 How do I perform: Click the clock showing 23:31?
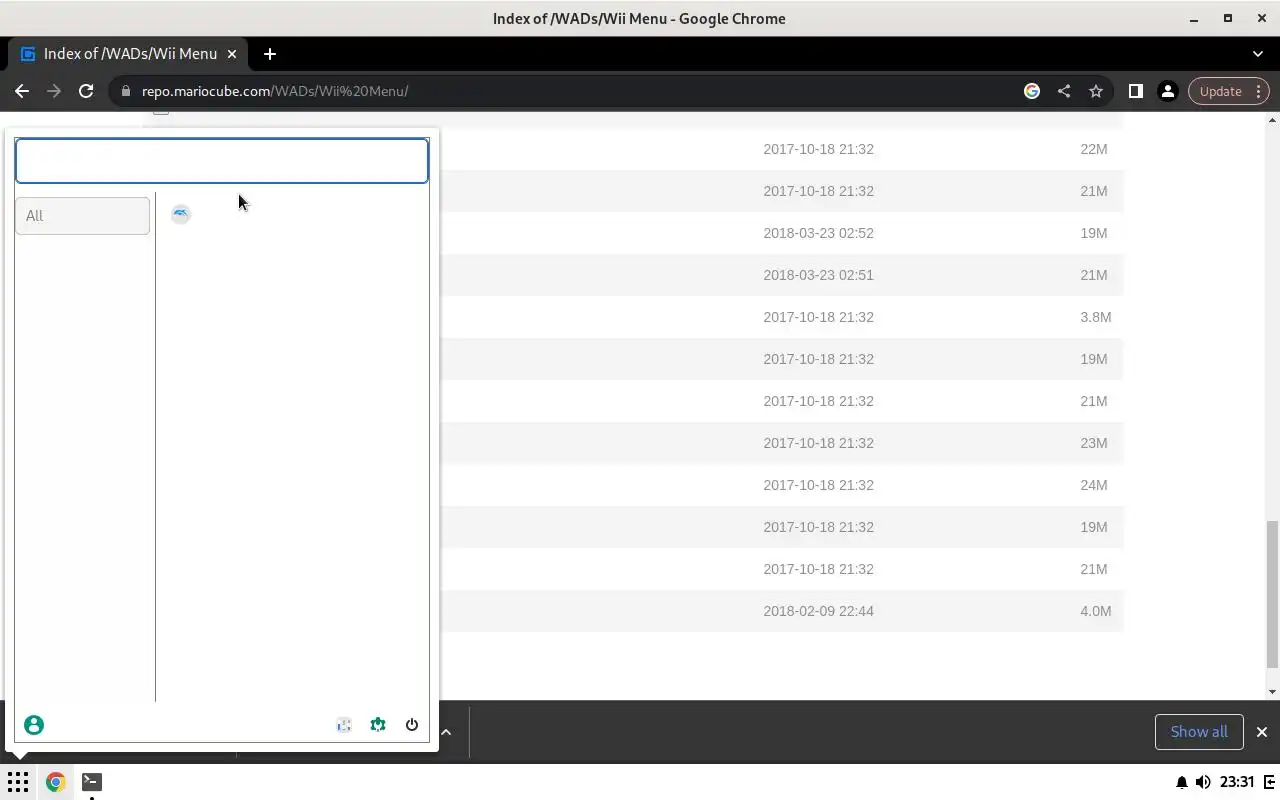click(x=1237, y=782)
